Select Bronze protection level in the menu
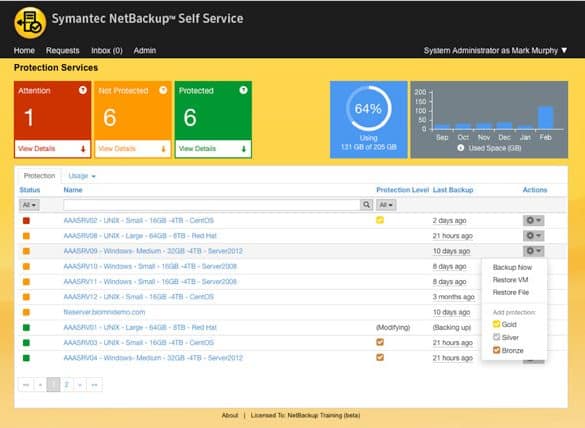The width and height of the screenshot is (585, 428). point(508,350)
